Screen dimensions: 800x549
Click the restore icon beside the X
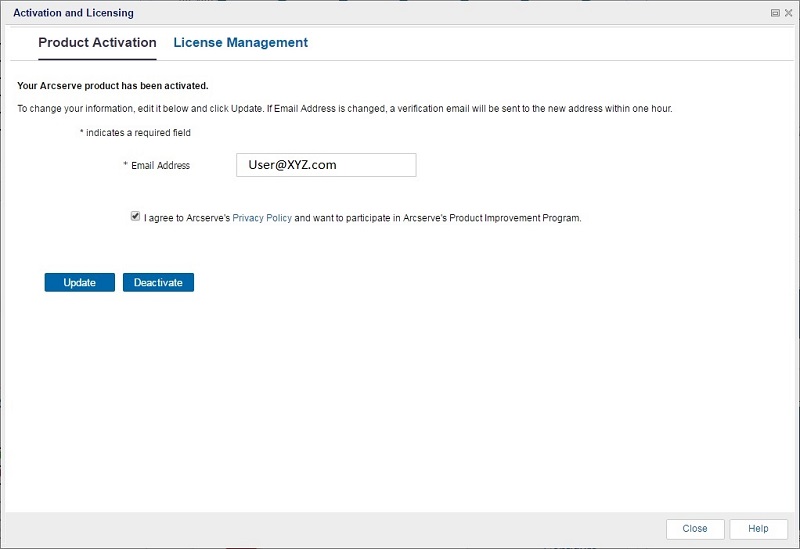pyautogui.click(x=775, y=13)
